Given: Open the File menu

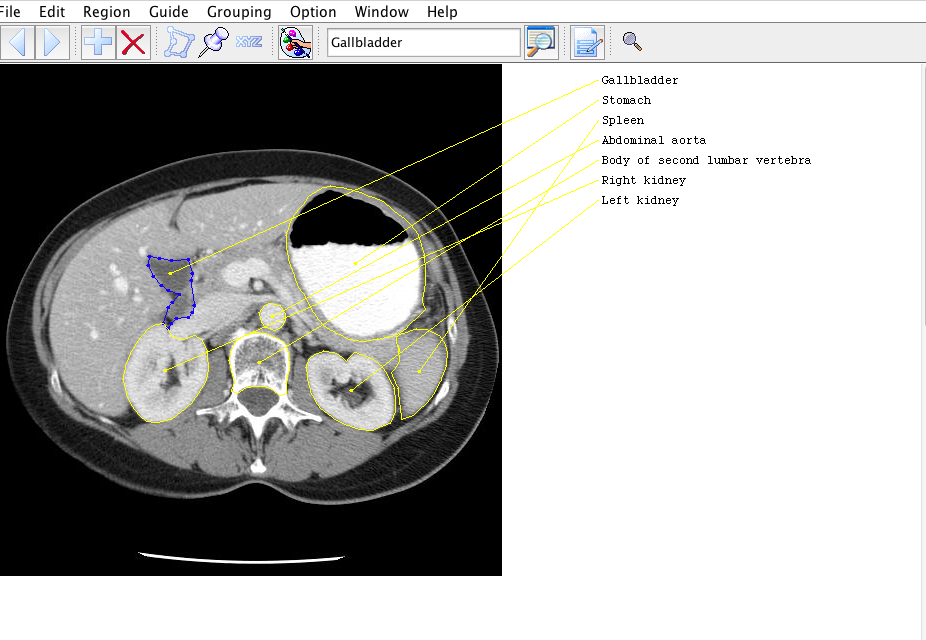Looking at the screenshot, I should click(x=10, y=12).
